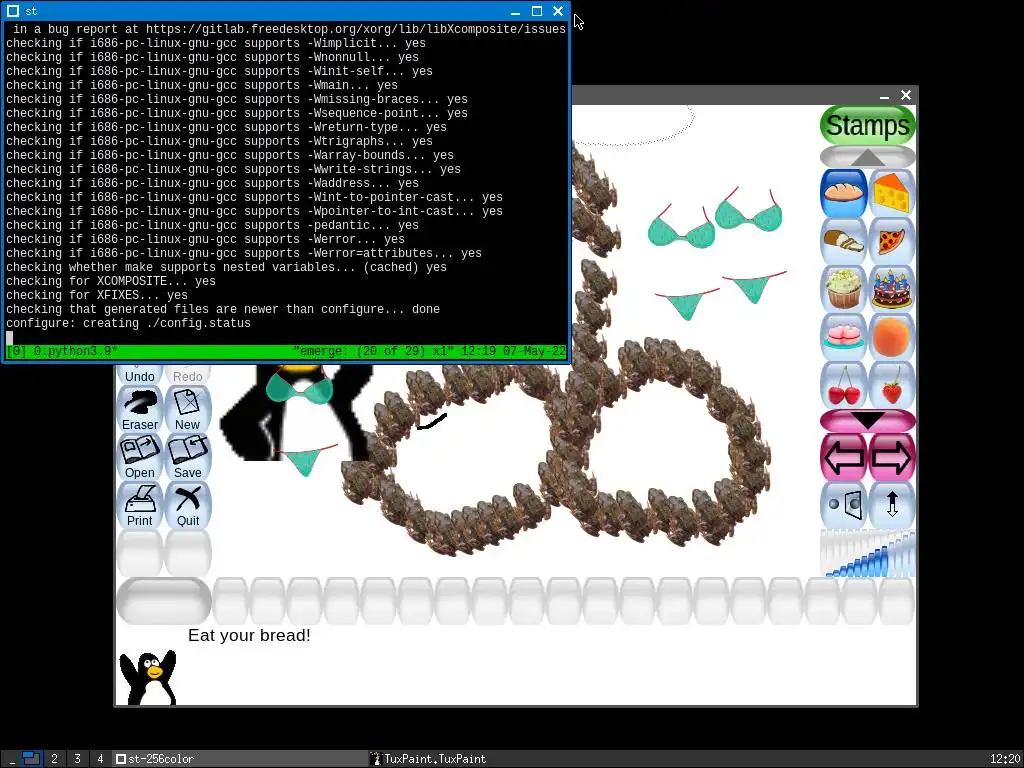Click the greyed Redo tool
Image resolution: width=1024 pixels, height=768 pixels.
point(187,375)
